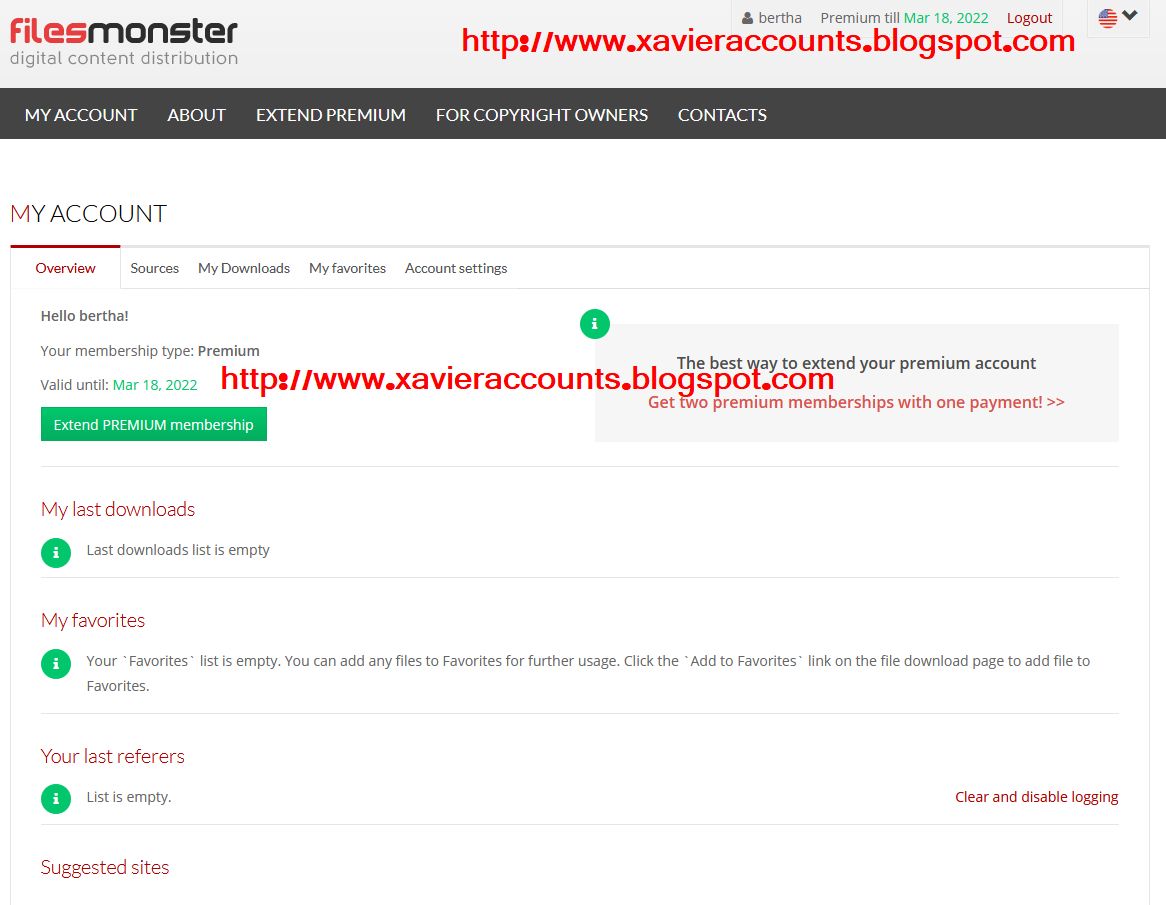The image size is (1166, 905).
Task: Open ABOUT page in navigation bar
Action: pyautogui.click(x=196, y=115)
